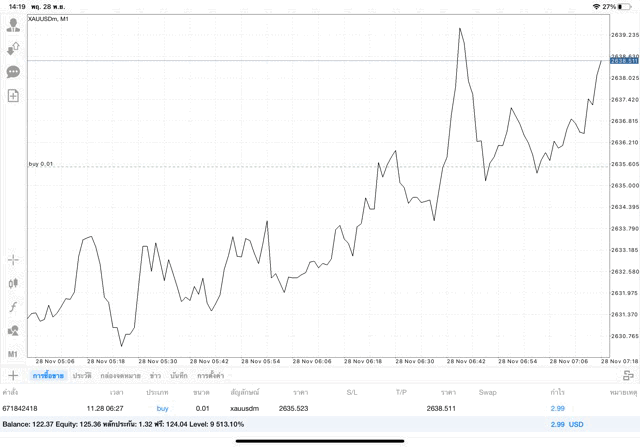Image resolution: width=640 pixels, height=447 pixels.
Task: Open the drawing objects shapes icon
Action: click(x=13, y=330)
